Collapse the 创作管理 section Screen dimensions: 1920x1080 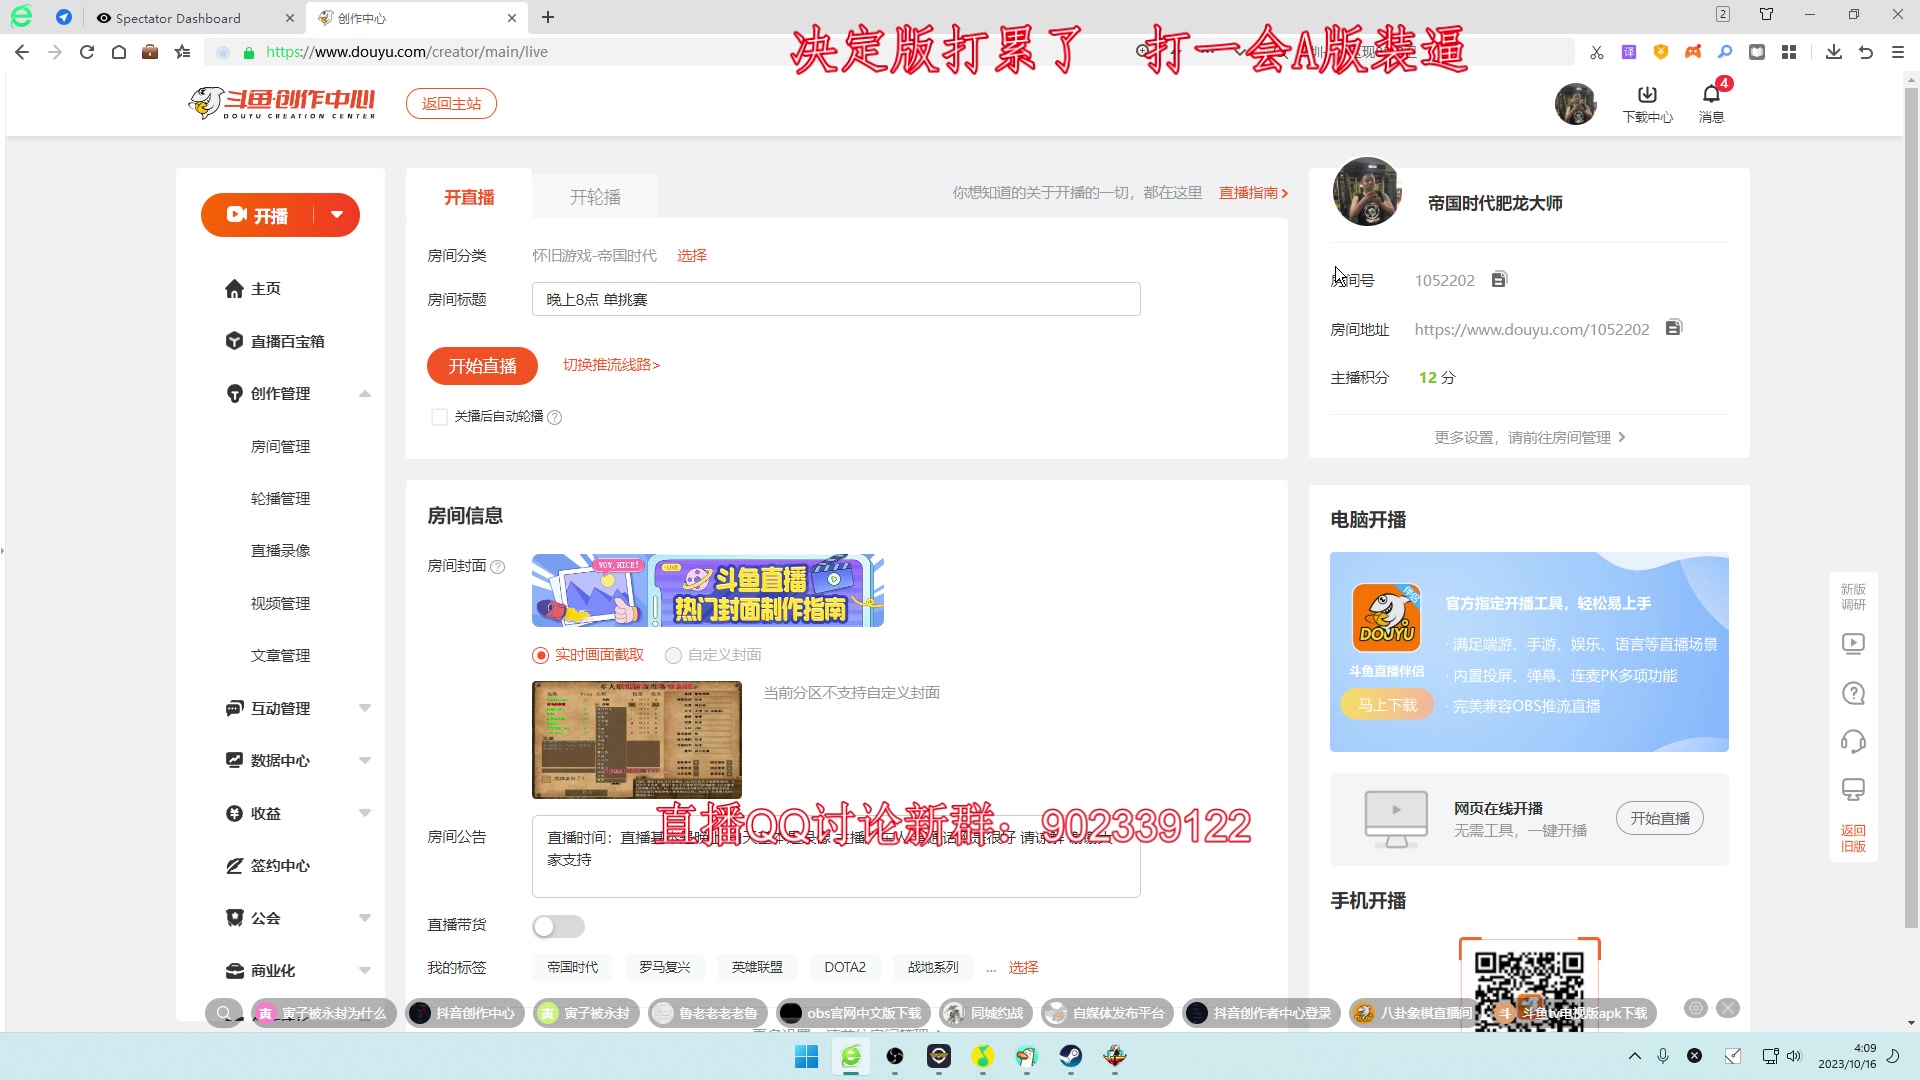[365, 394]
